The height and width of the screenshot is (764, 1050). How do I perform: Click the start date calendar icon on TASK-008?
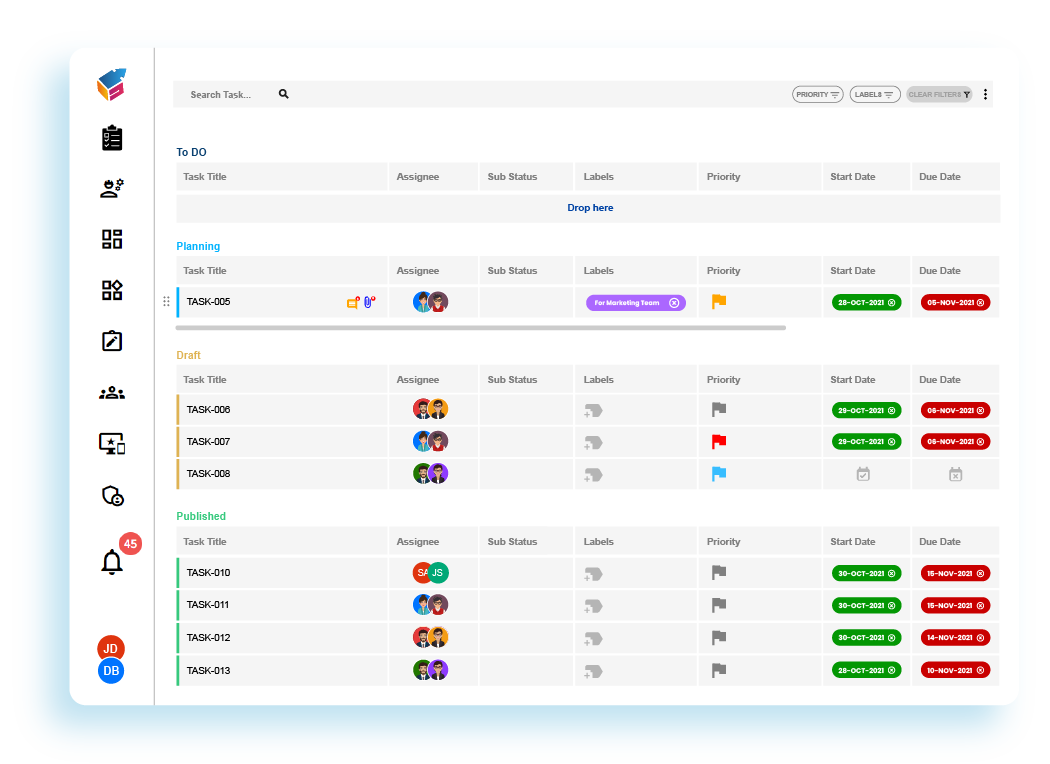[x=862, y=474]
